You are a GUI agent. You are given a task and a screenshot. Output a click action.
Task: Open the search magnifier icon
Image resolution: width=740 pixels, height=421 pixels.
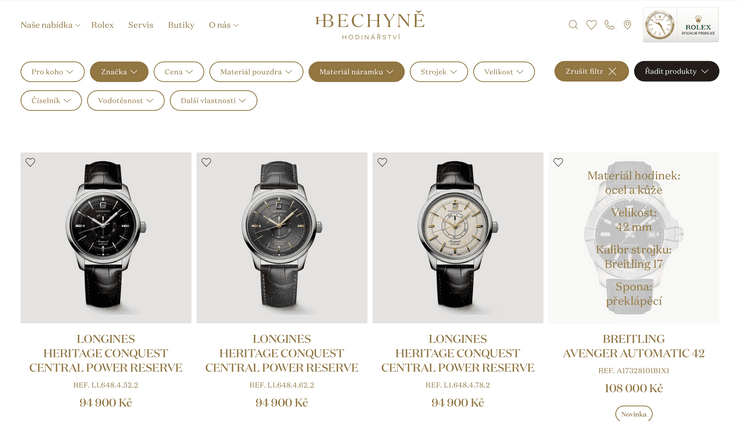tap(573, 25)
